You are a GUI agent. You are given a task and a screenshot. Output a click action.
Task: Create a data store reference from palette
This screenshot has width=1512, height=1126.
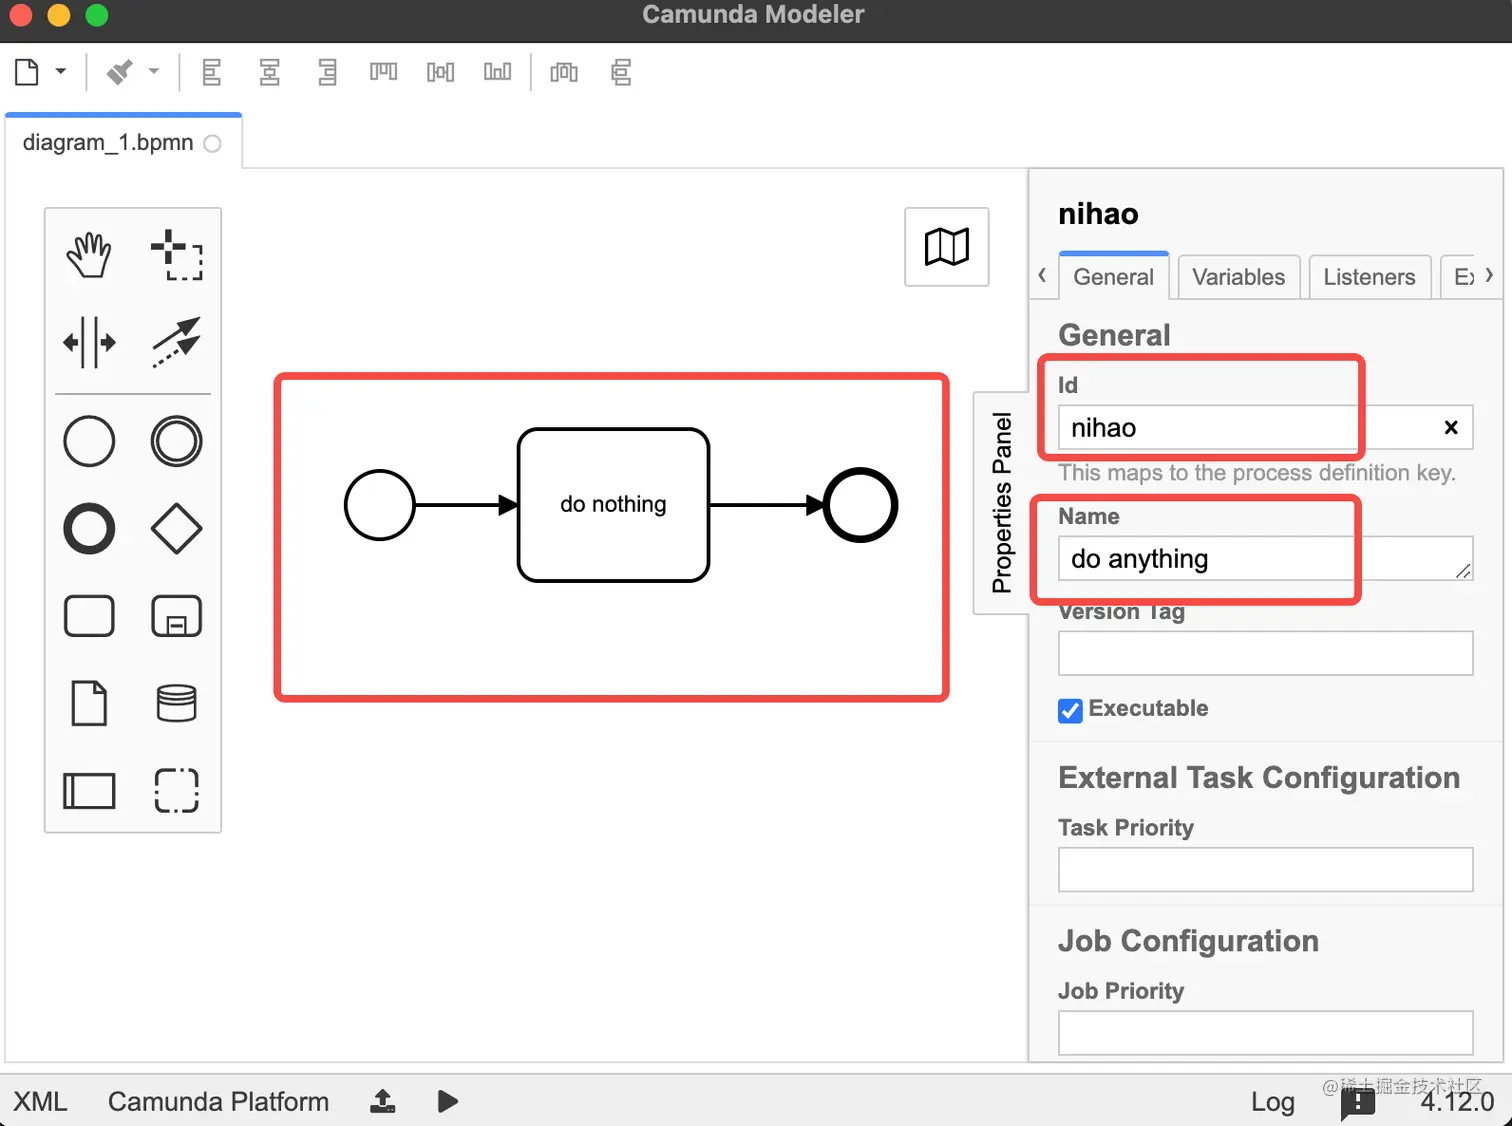176,703
